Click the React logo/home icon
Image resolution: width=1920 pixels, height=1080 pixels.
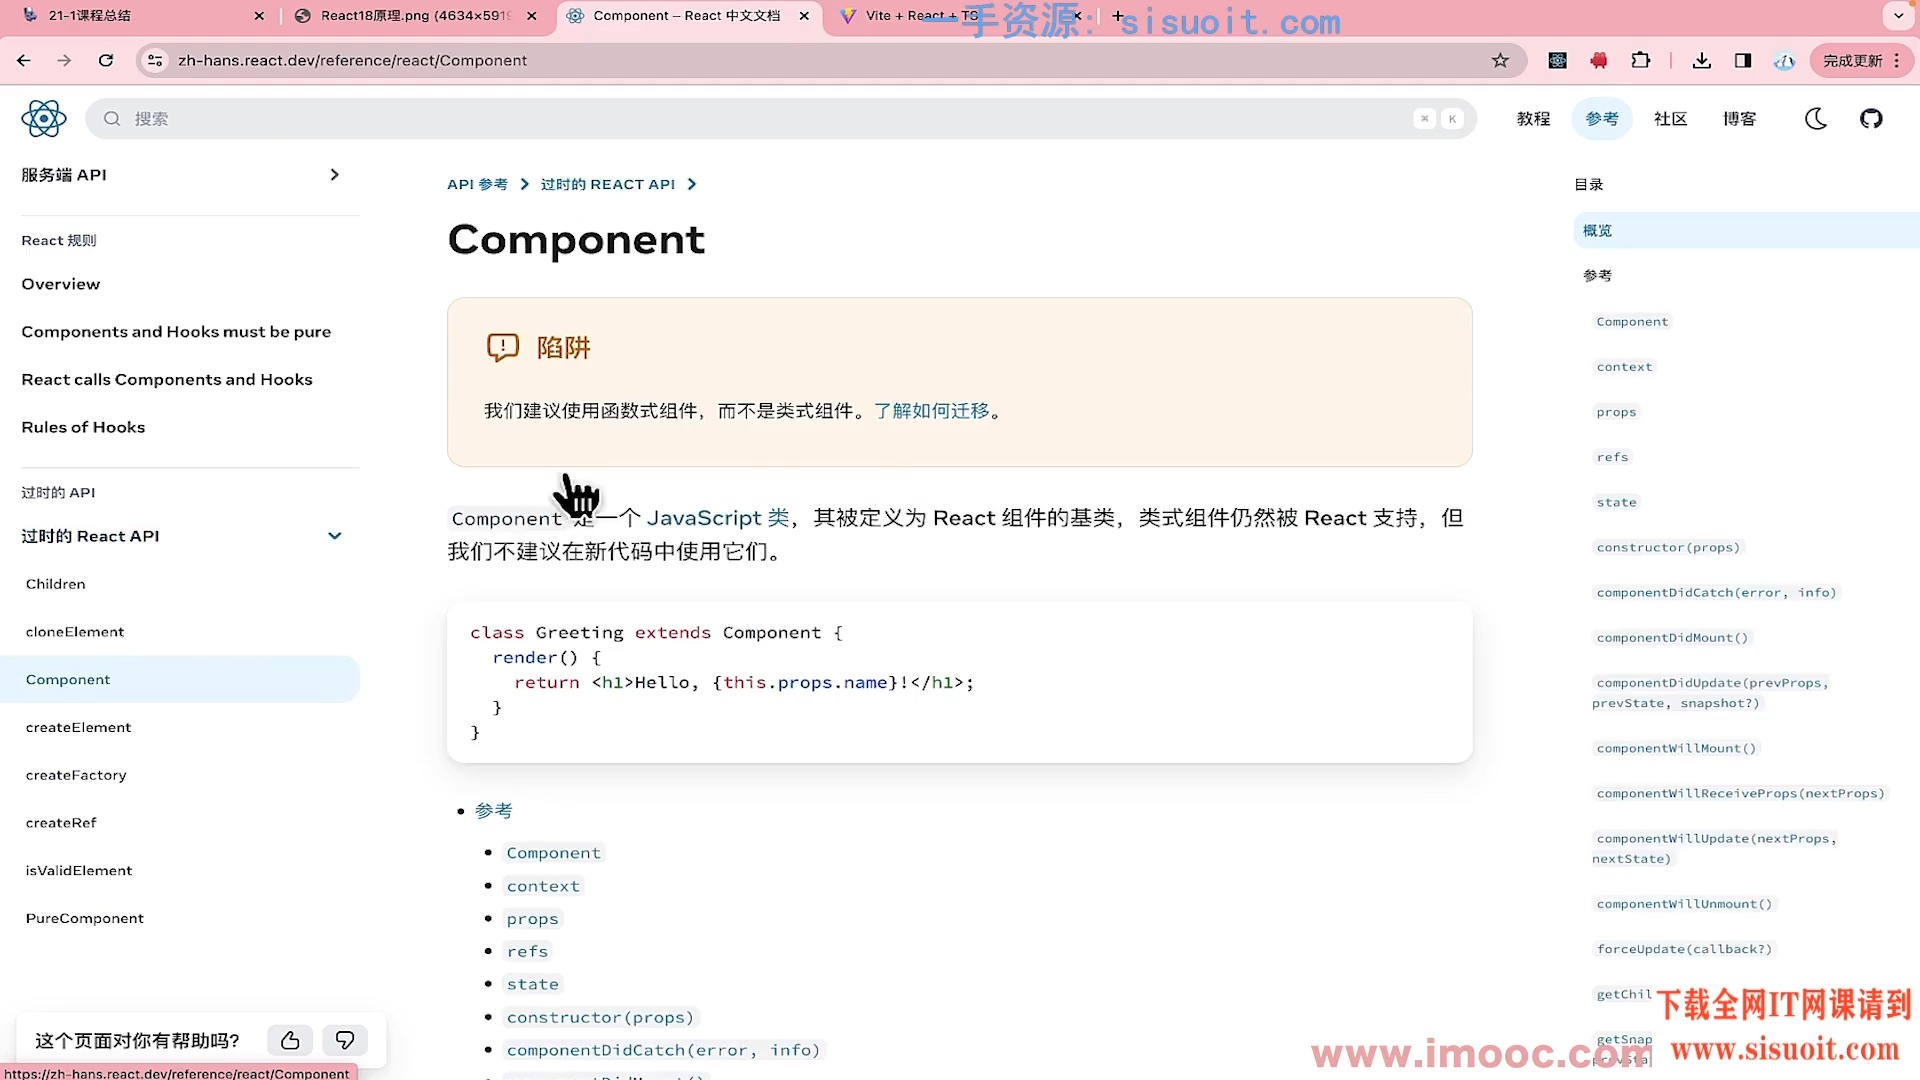tap(44, 119)
